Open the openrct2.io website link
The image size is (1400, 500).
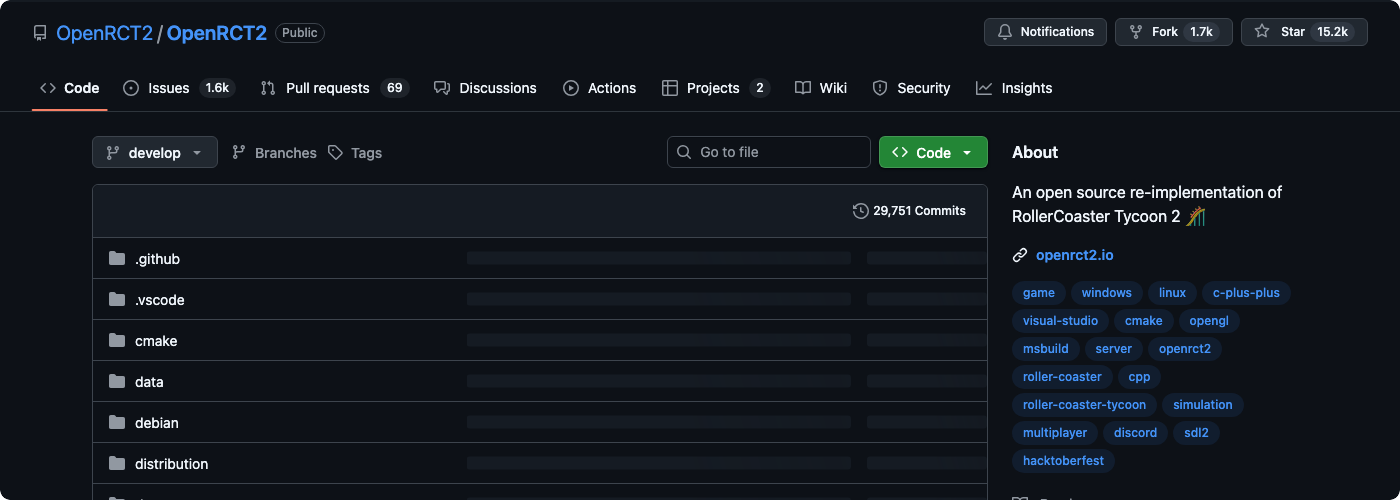pyautogui.click(x=1074, y=255)
